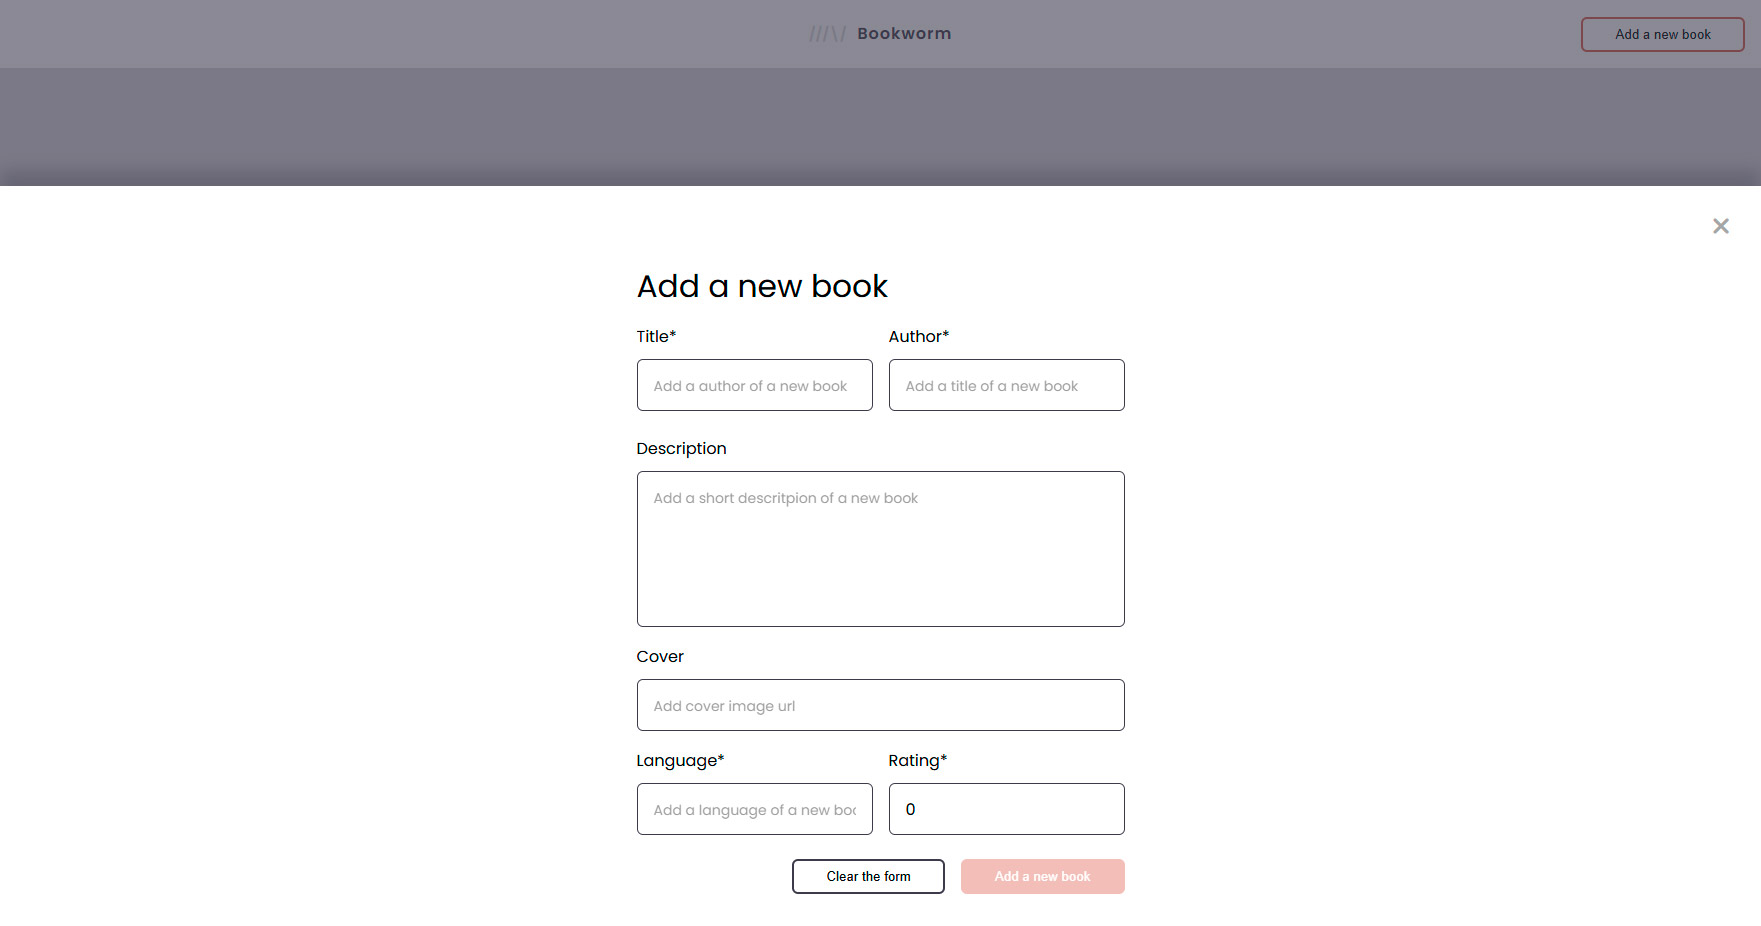Focus the Language input field
Screen dimensions: 1761x926
754,809
